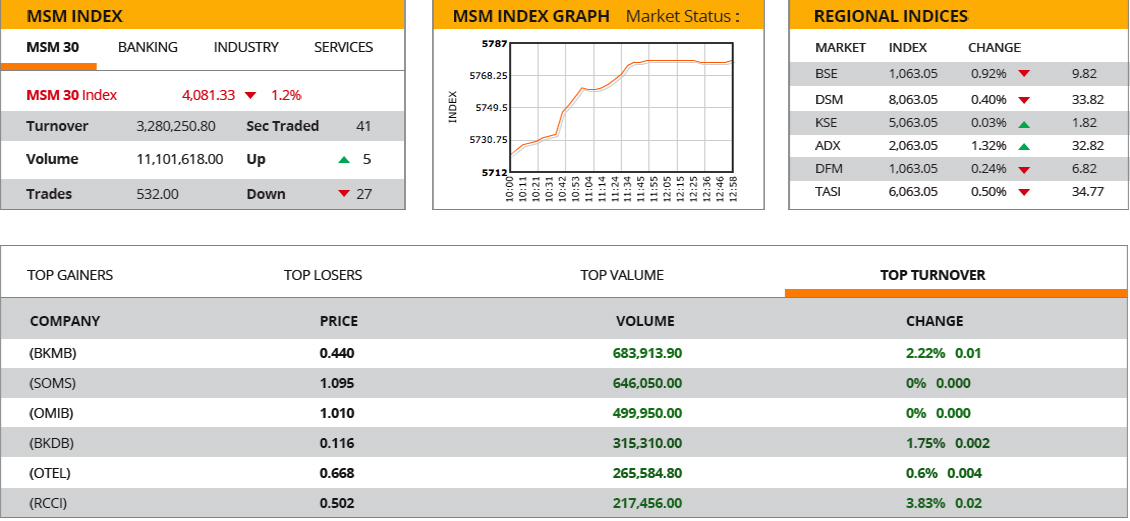The height and width of the screenshot is (521, 1130).
Task: Click the VOLUME column header
Action: coord(645,321)
